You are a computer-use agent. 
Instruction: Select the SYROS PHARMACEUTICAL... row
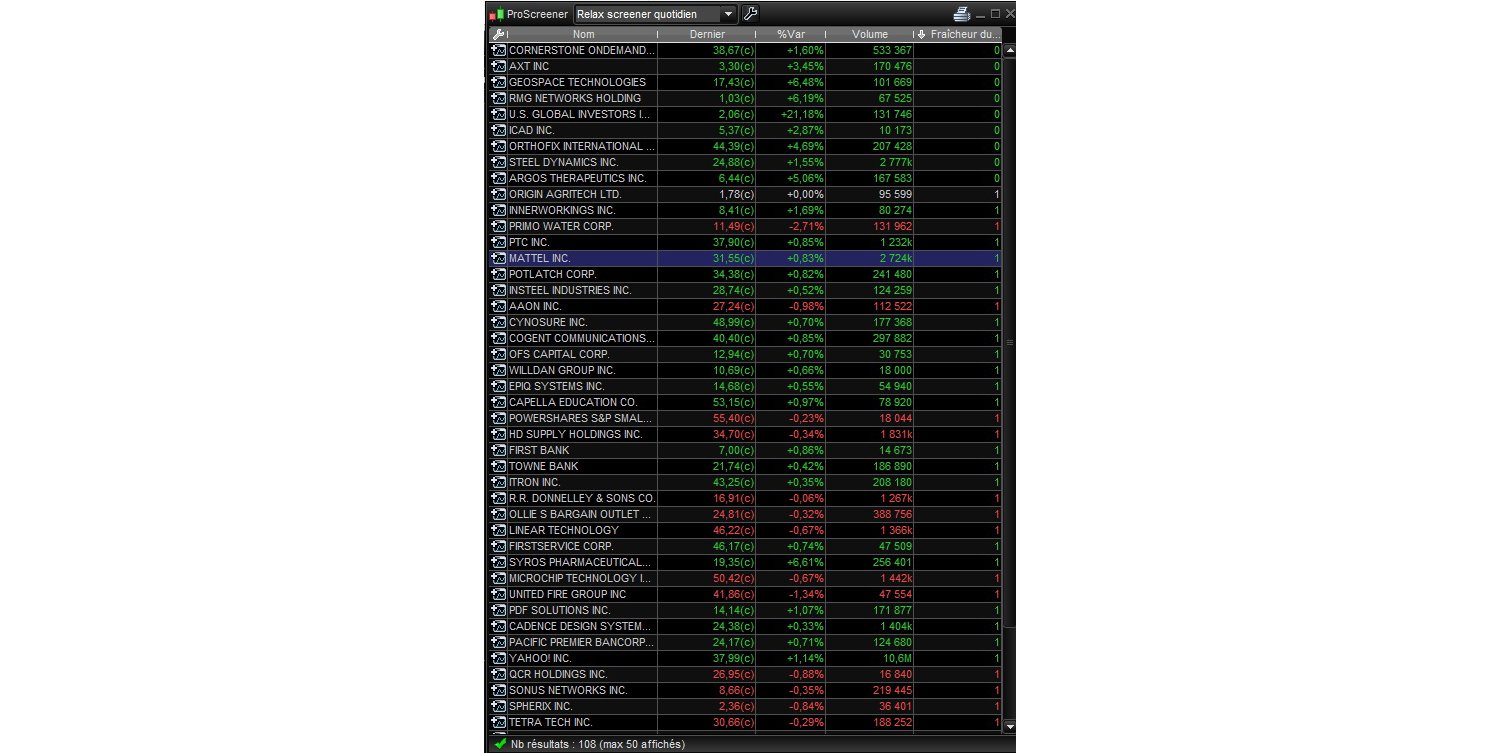click(746, 562)
